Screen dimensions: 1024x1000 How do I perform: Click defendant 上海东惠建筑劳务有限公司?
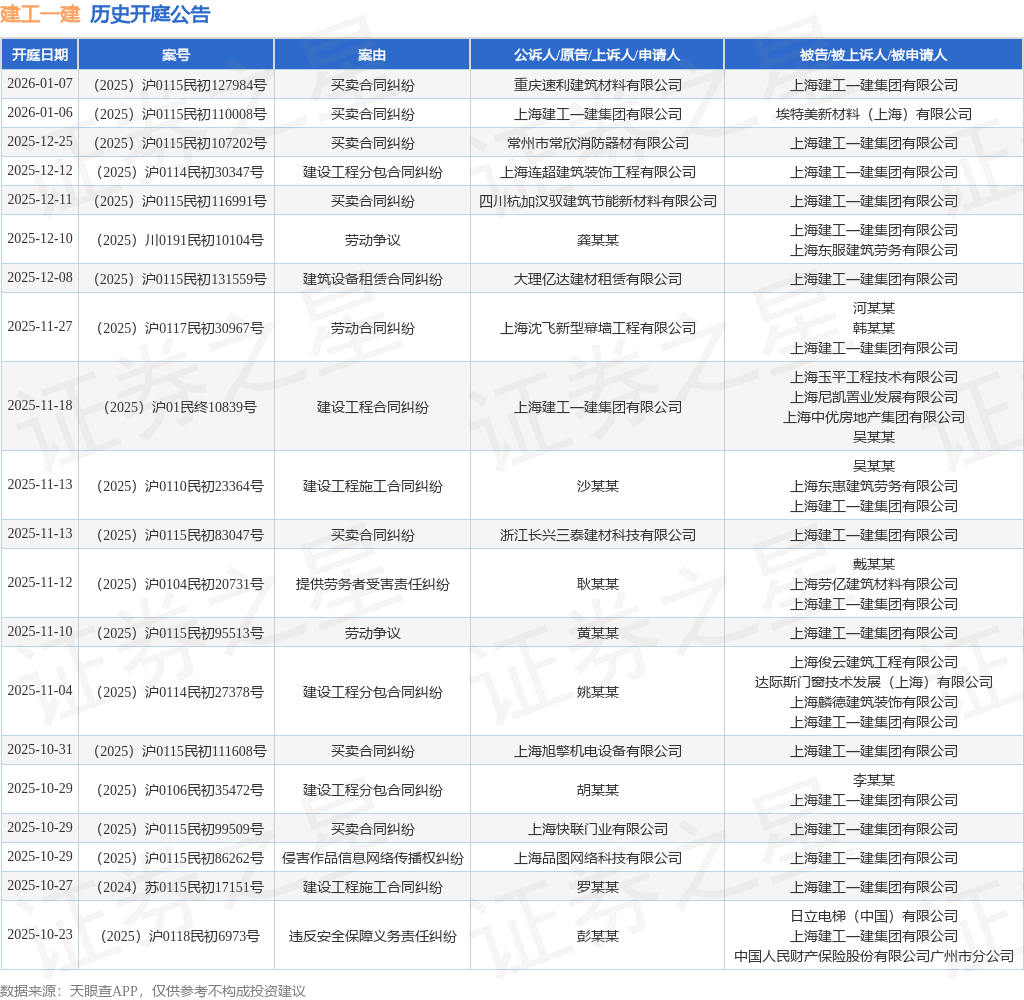pyautogui.click(x=874, y=486)
